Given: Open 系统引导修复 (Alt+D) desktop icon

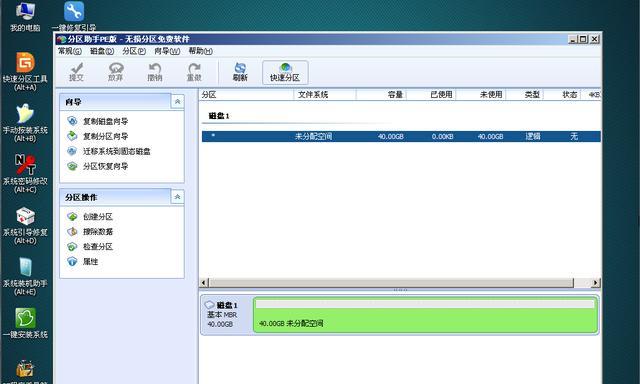Looking at the screenshot, I should click(x=25, y=225).
